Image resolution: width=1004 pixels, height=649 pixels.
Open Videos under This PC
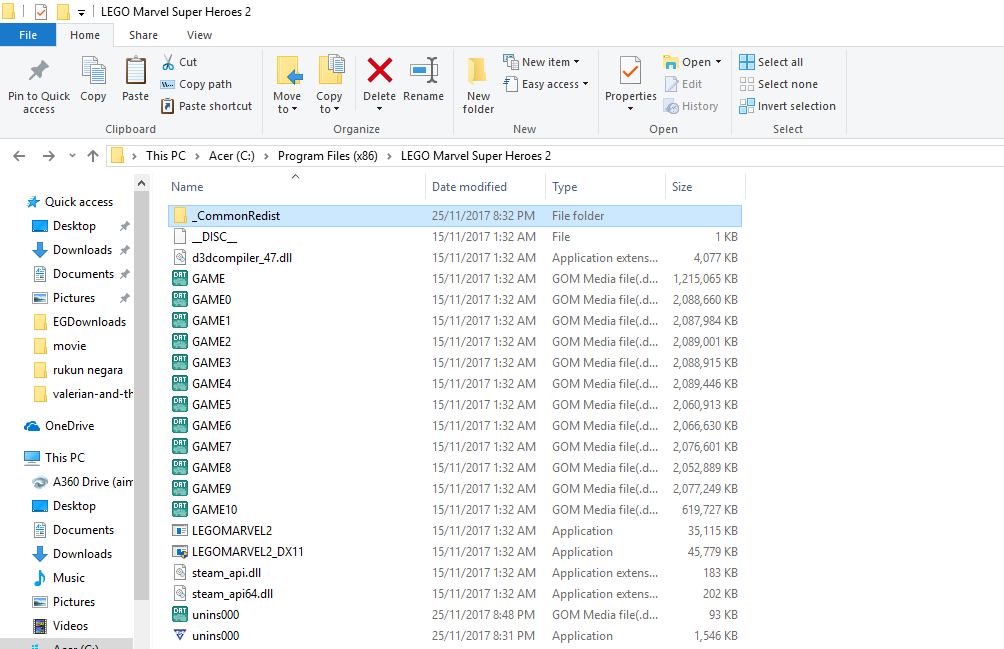point(61,626)
